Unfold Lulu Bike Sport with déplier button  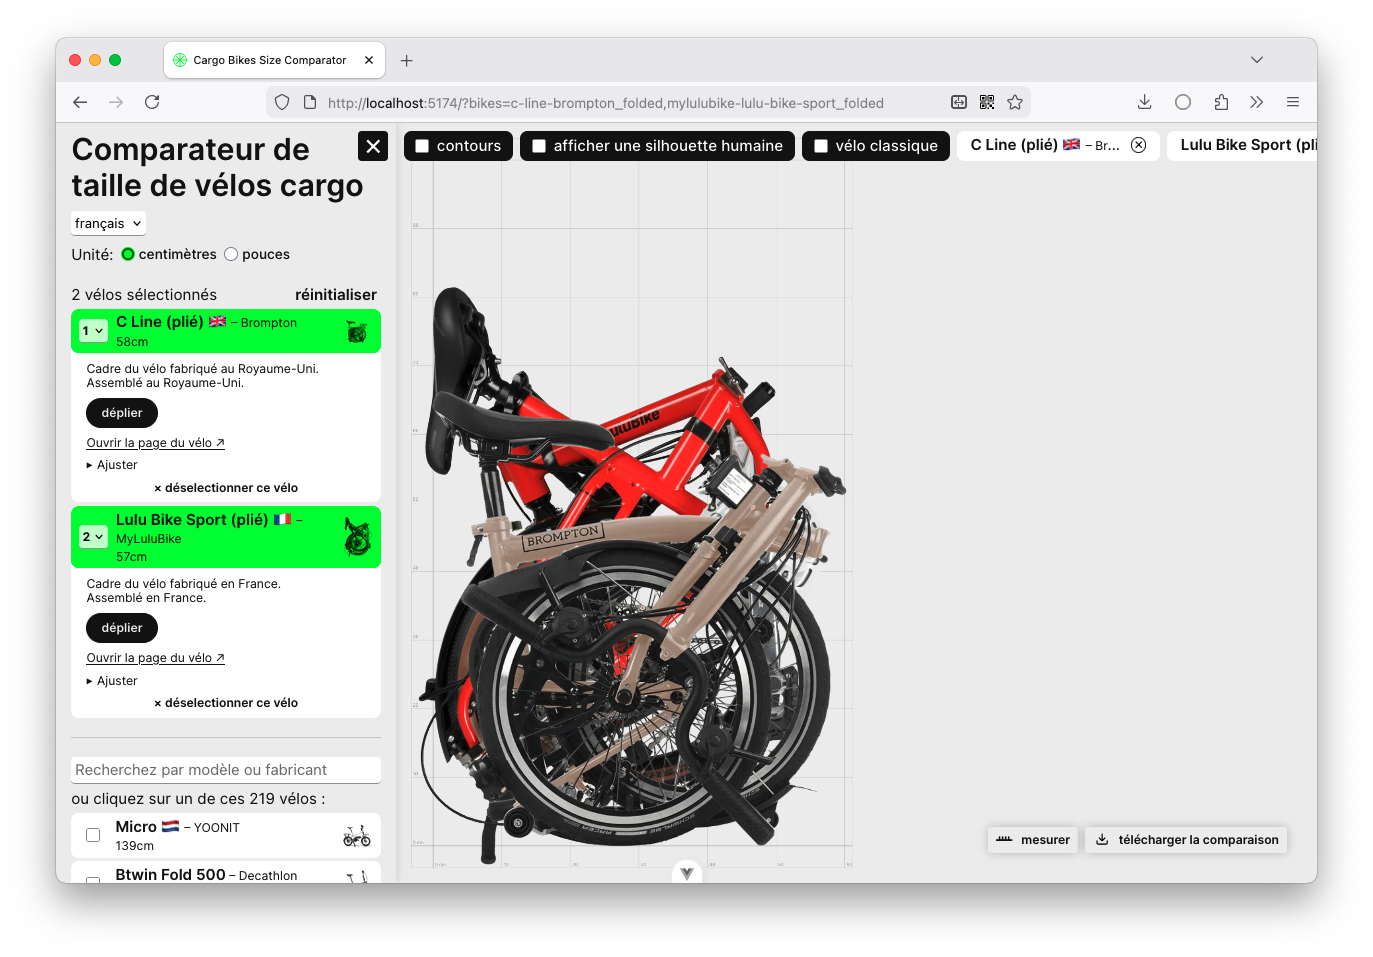tap(122, 628)
